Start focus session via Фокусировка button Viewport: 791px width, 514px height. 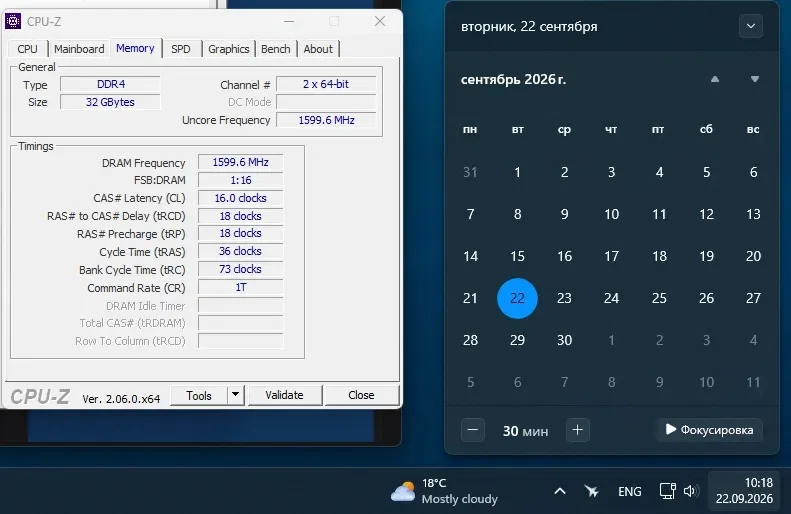709,430
